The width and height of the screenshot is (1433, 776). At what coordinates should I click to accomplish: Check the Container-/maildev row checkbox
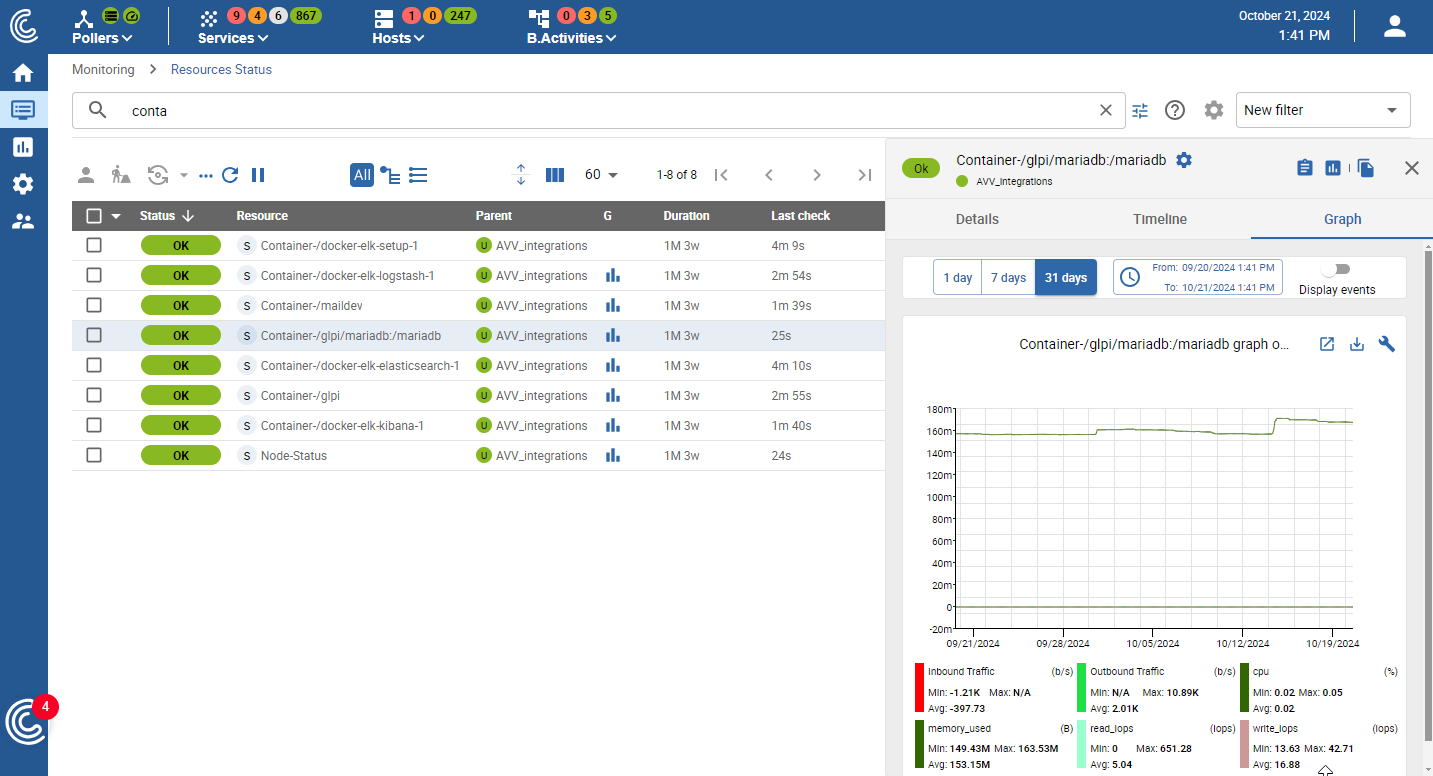(x=94, y=305)
